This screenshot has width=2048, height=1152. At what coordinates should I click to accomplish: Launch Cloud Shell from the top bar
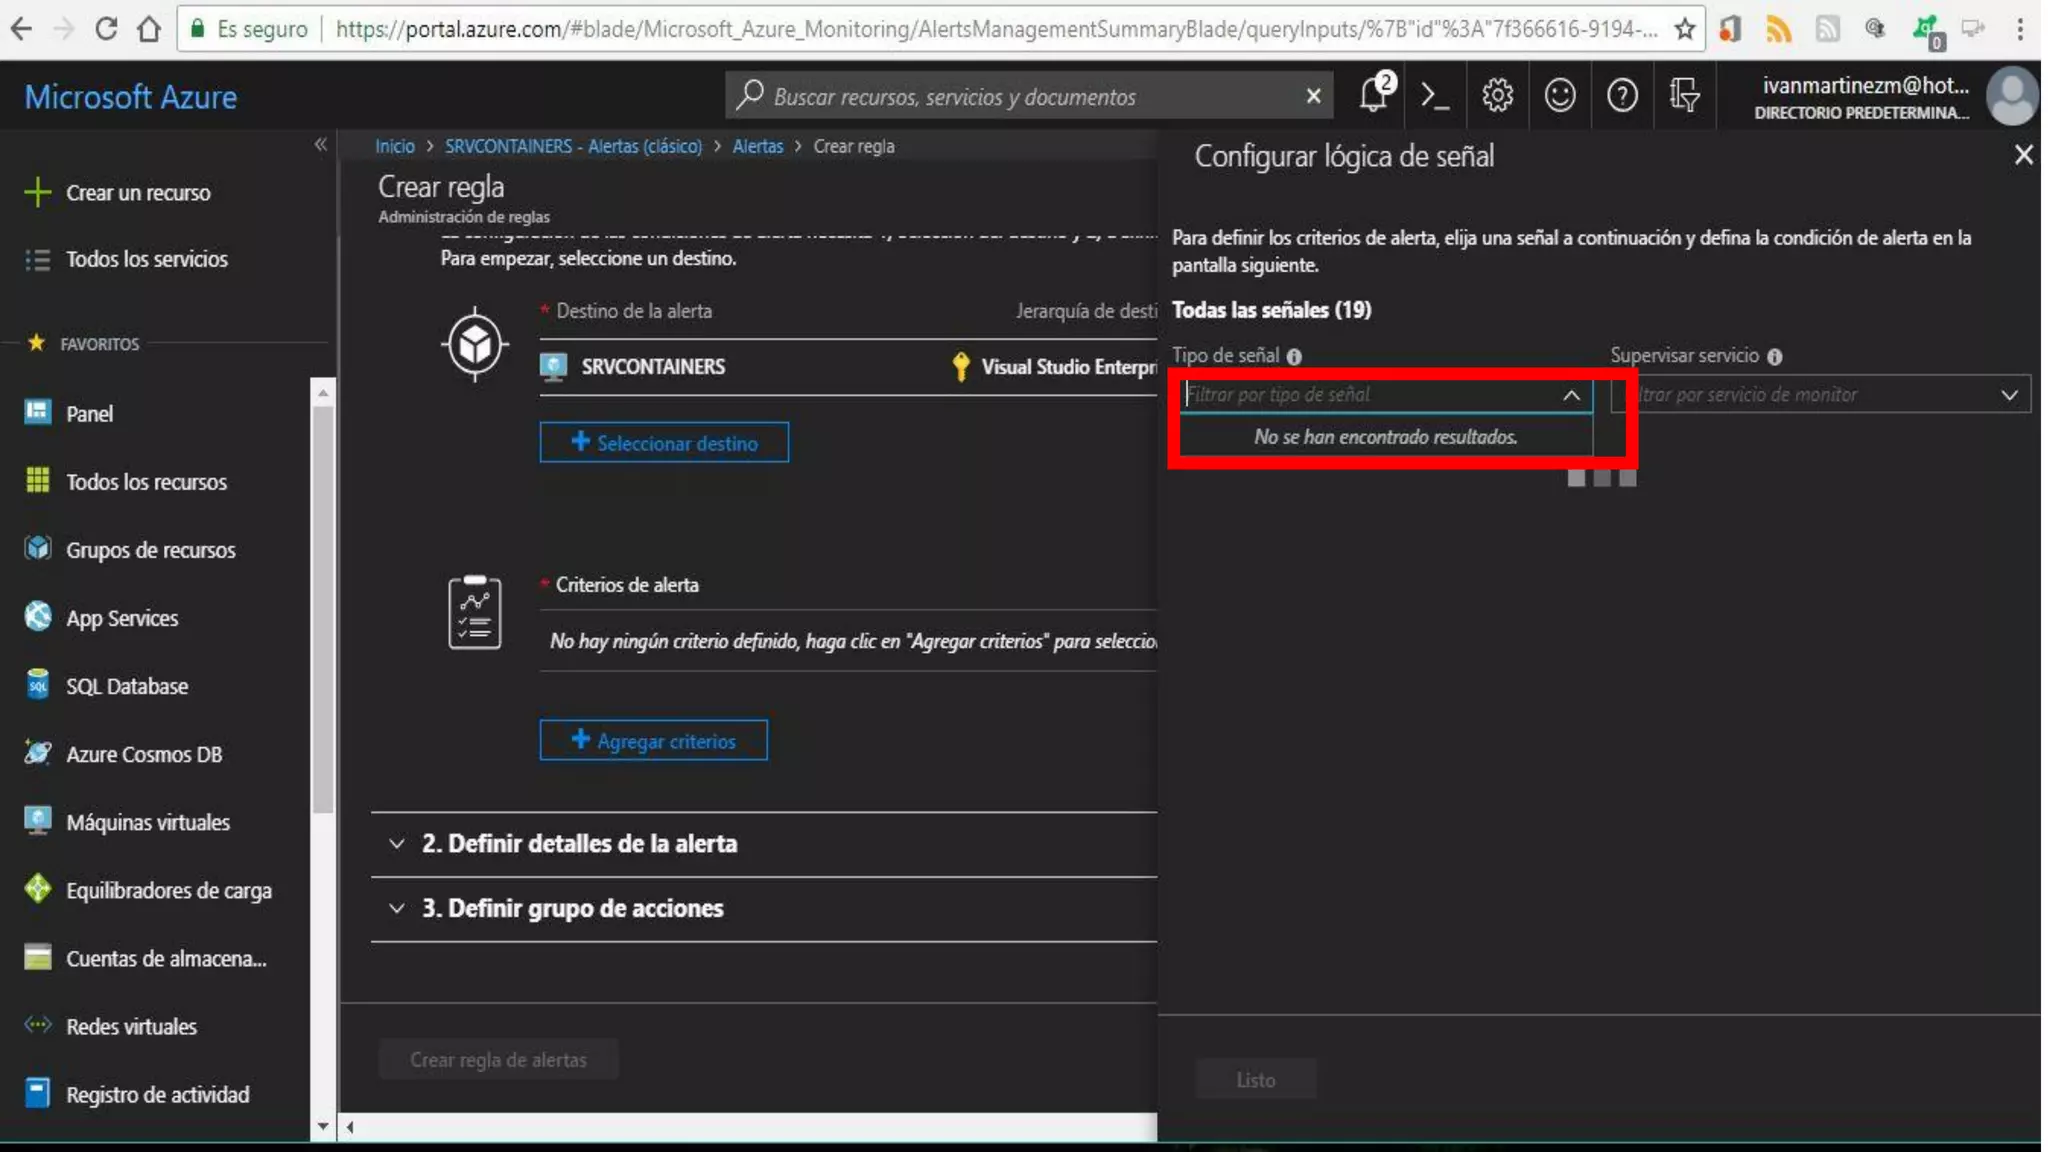coord(1435,96)
